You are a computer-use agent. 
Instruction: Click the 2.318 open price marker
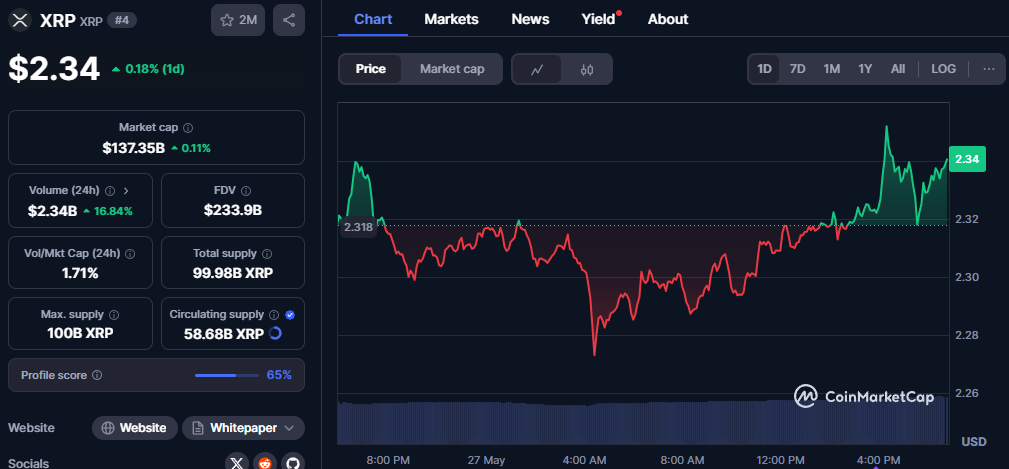(x=358, y=227)
